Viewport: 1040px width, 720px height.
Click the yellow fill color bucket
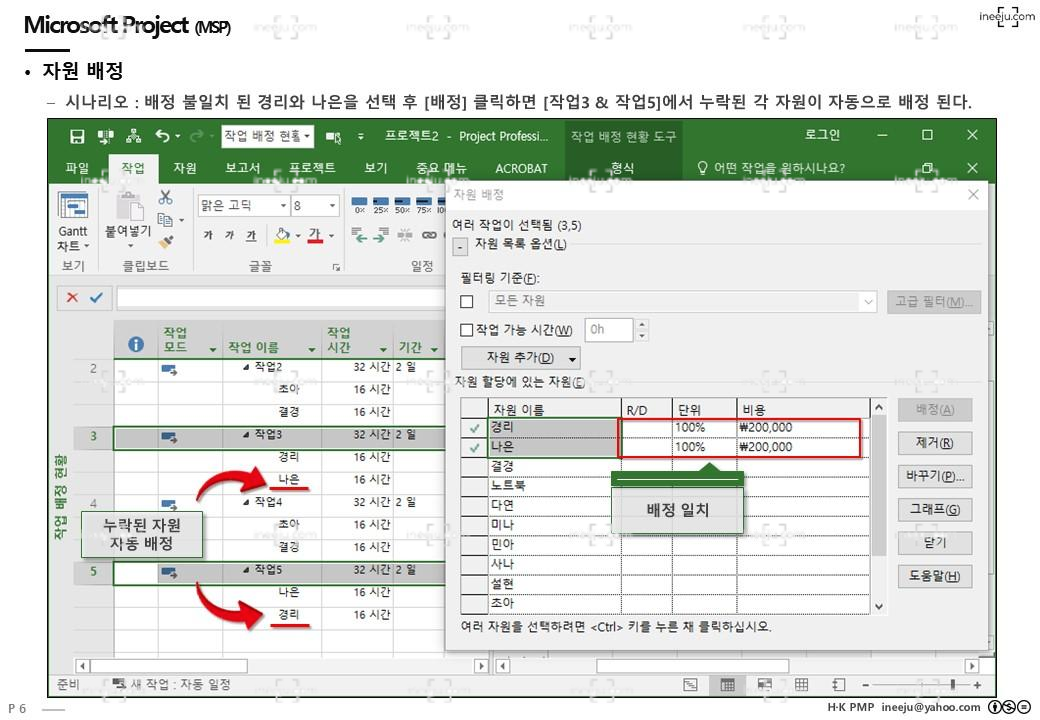283,235
